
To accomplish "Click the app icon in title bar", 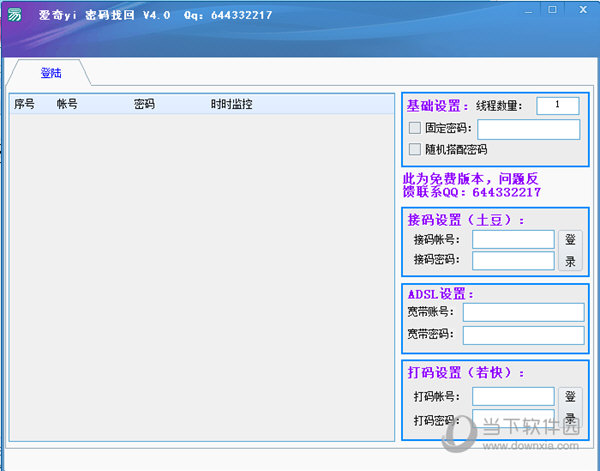I will click(x=14, y=15).
